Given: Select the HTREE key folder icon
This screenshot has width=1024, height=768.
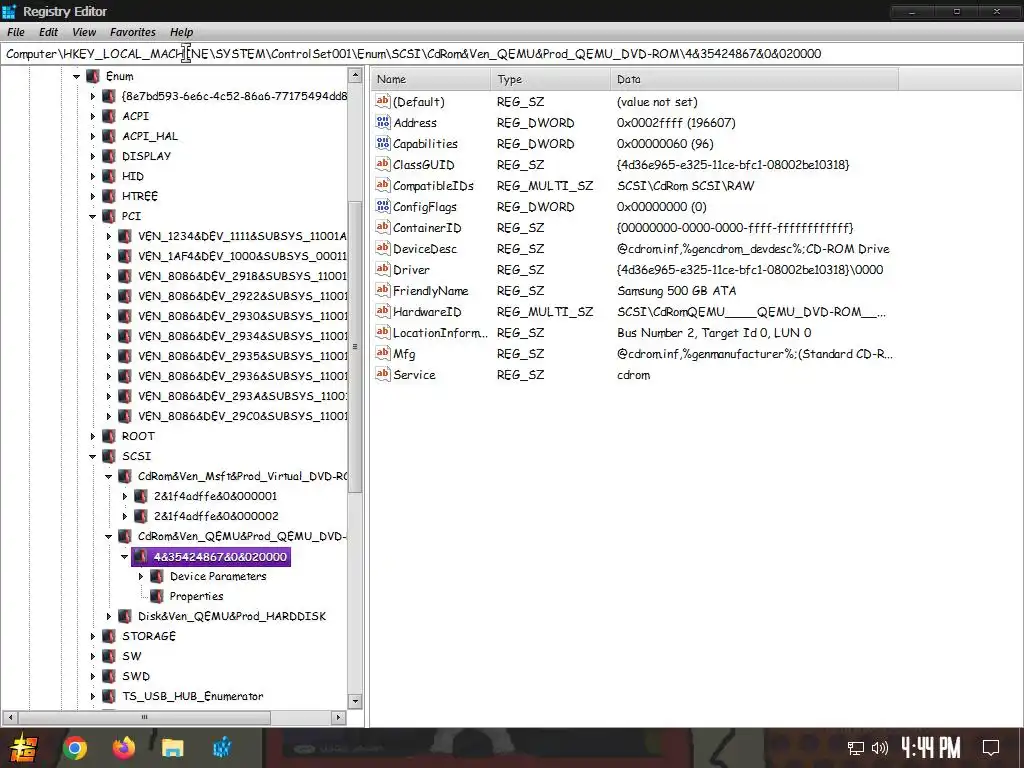Looking at the screenshot, I should click(x=109, y=196).
